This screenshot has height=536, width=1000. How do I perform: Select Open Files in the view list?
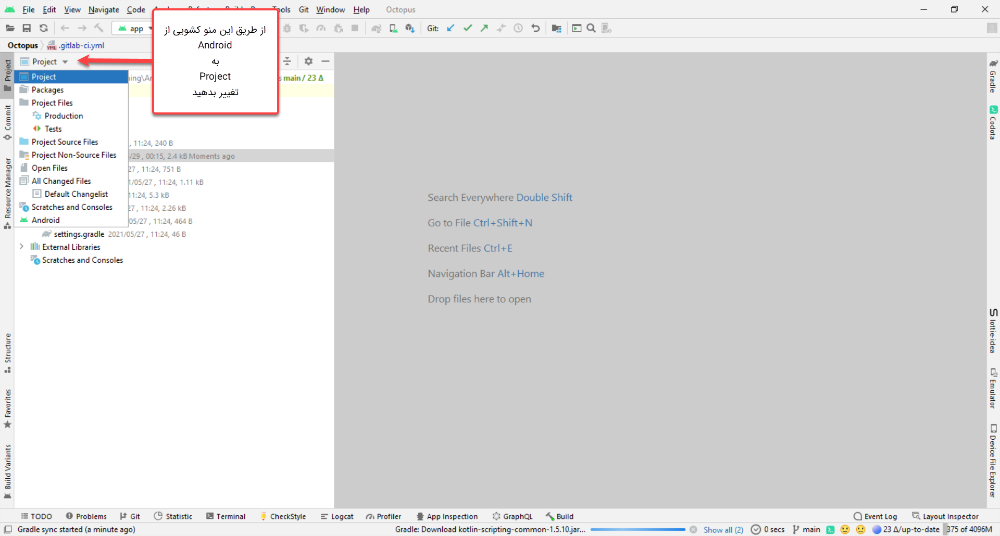point(71,168)
